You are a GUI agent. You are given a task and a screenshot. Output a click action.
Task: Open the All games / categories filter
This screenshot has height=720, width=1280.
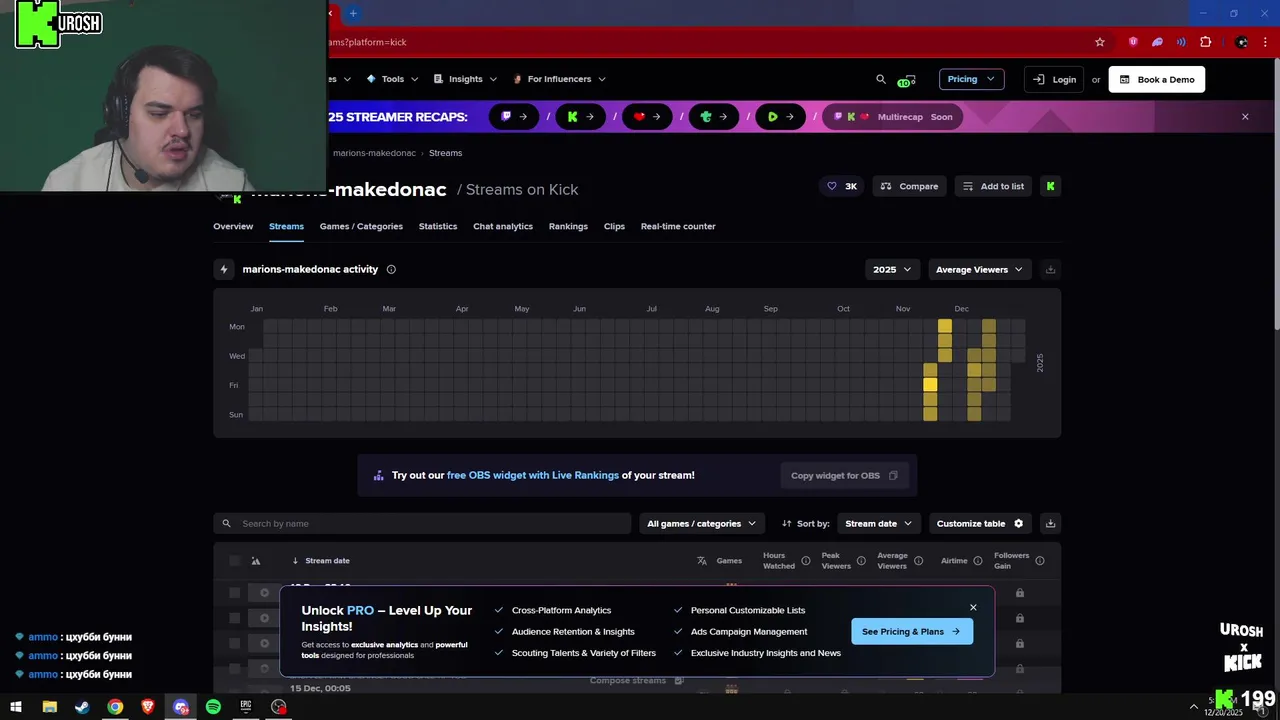click(701, 523)
